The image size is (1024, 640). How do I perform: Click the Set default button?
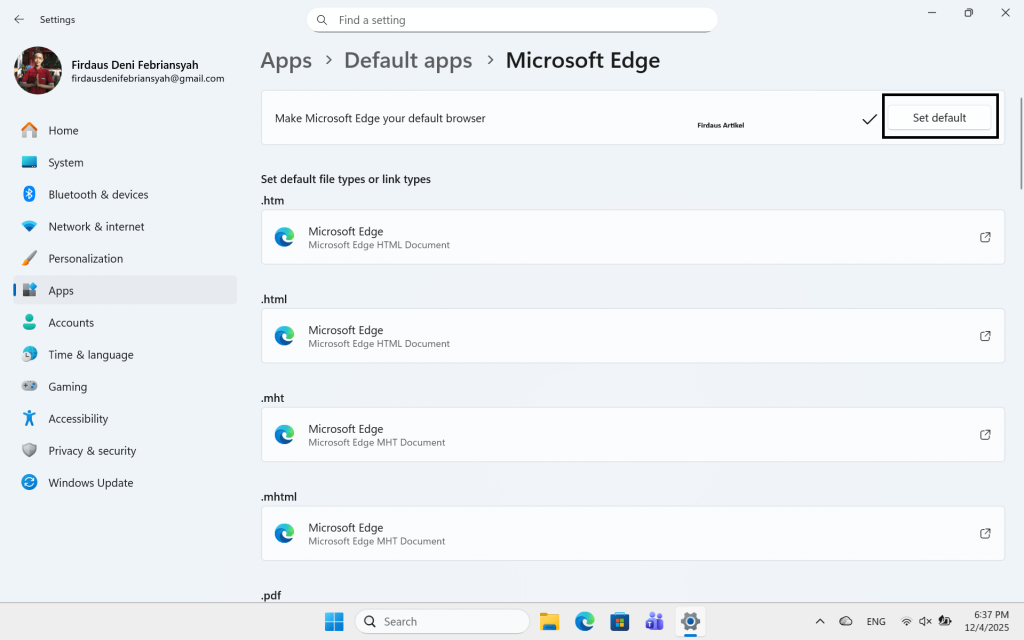tap(939, 118)
